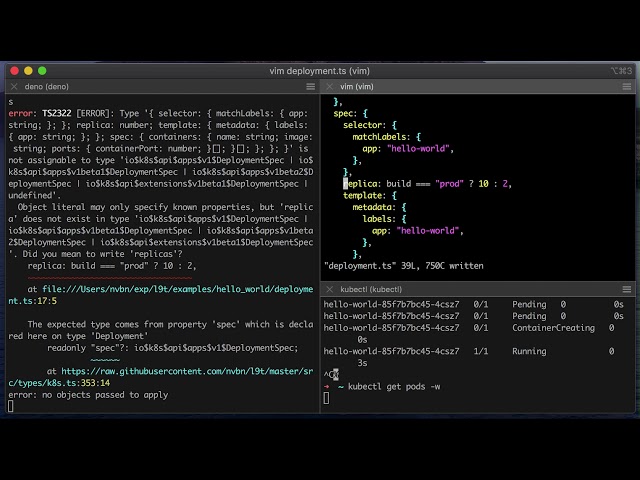Click 'matchLabels: {' line in vim
Image resolution: width=640 pixels, height=480 pixels.
click(387, 137)
